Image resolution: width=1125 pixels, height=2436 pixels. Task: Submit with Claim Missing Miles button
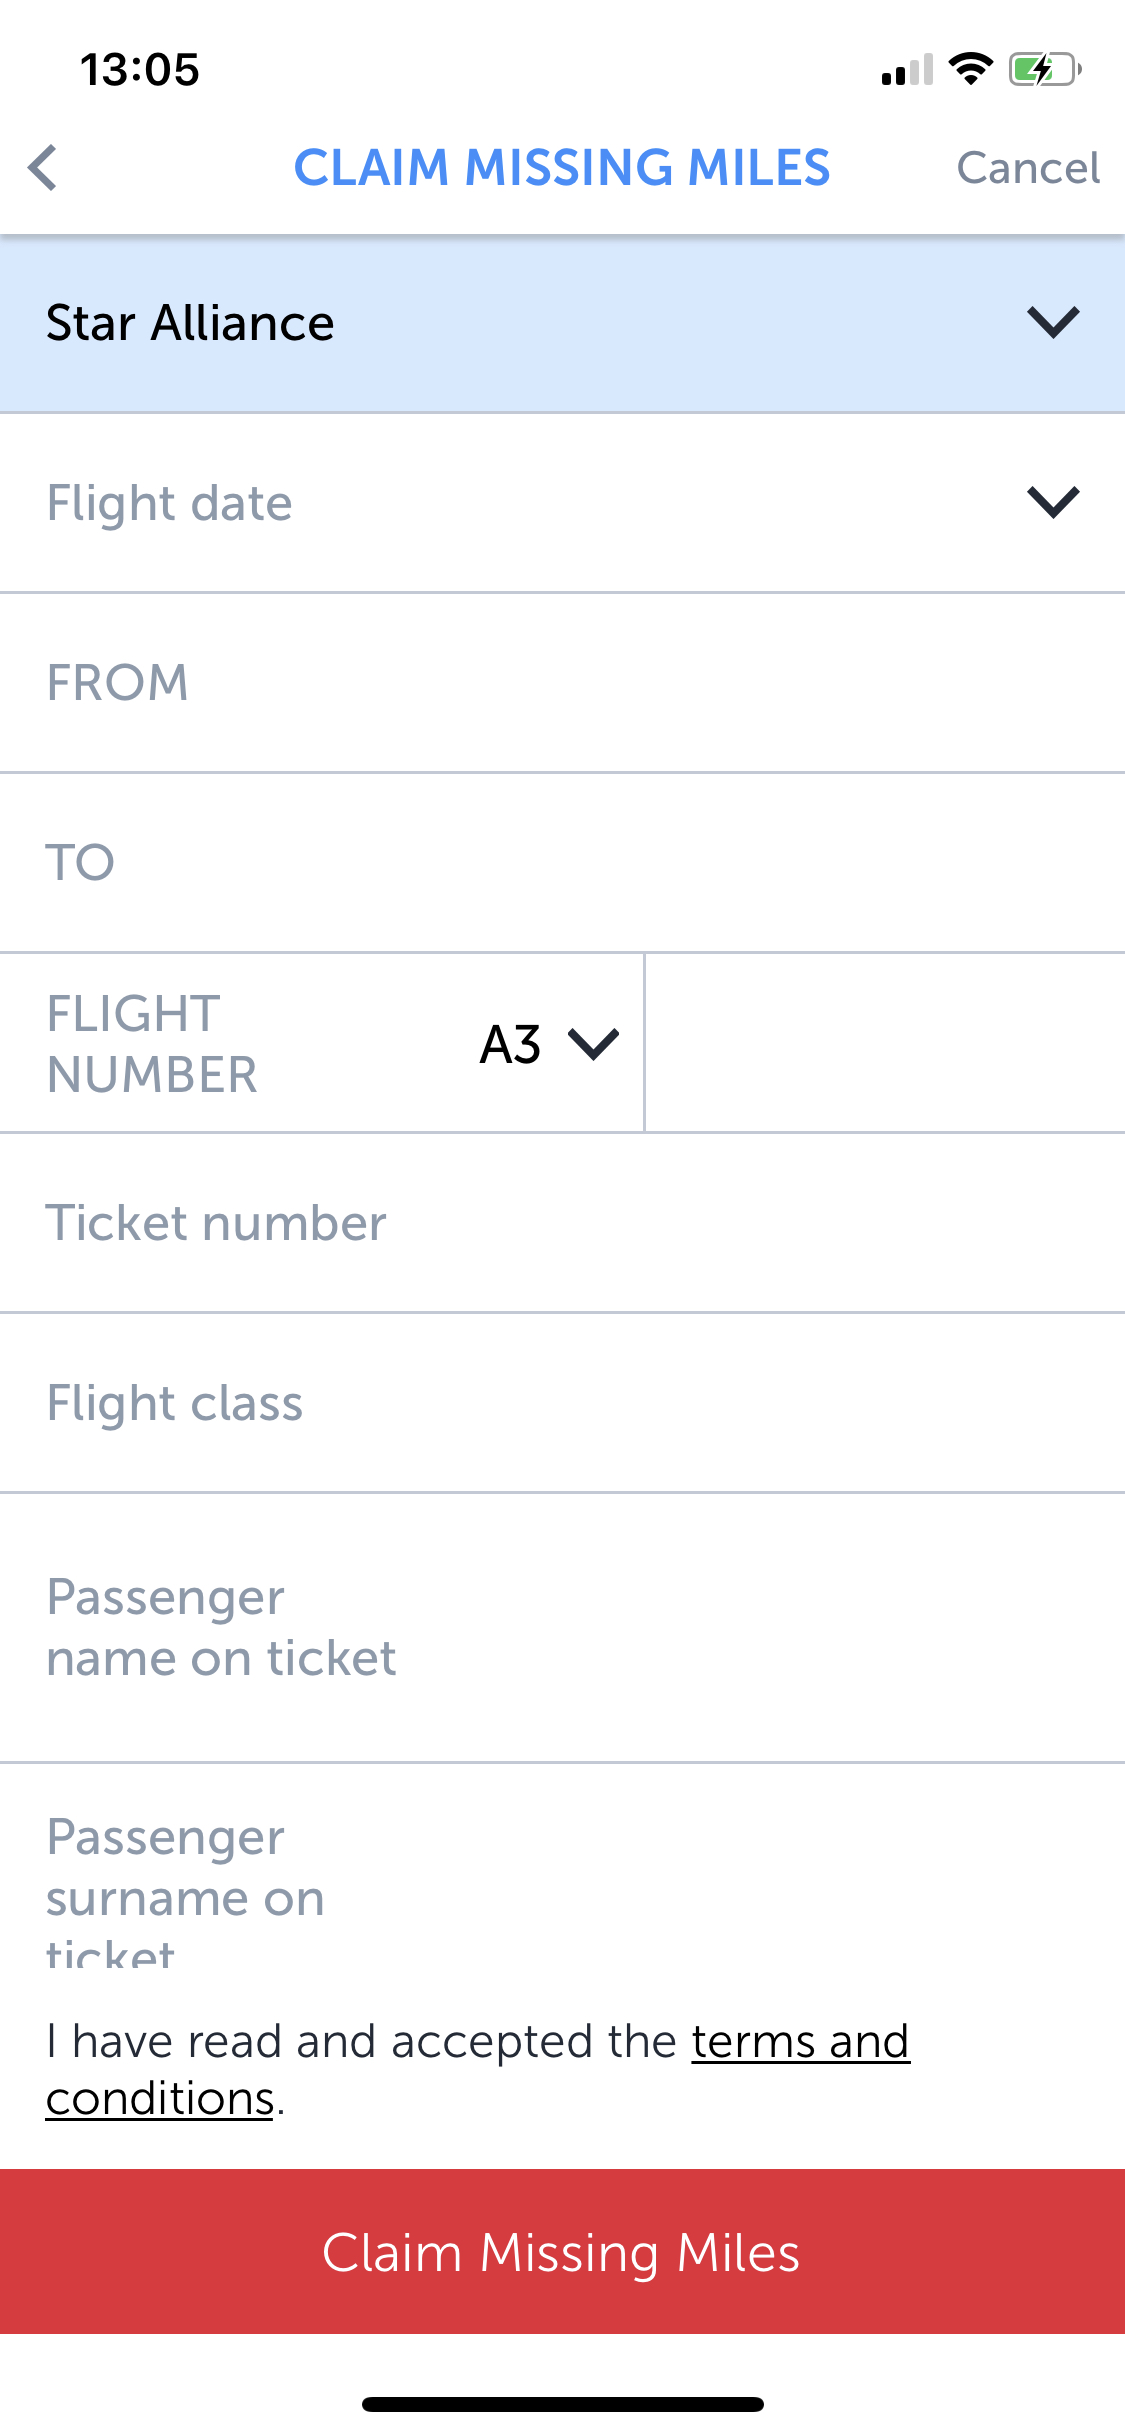pos(562,2252)
